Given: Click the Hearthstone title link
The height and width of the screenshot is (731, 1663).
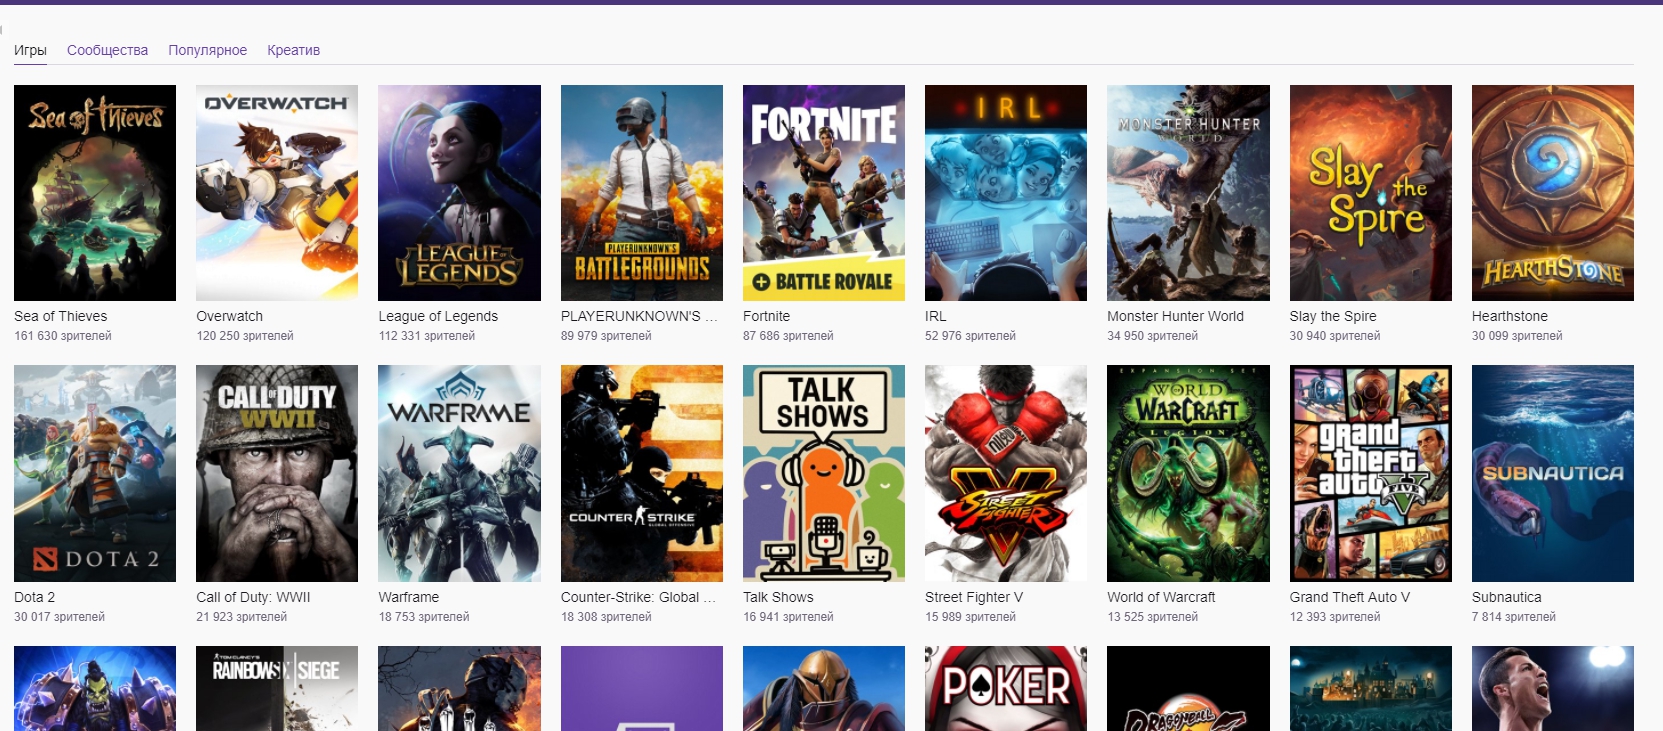Looking at the screenshot, I should (x=1509, y=316).
